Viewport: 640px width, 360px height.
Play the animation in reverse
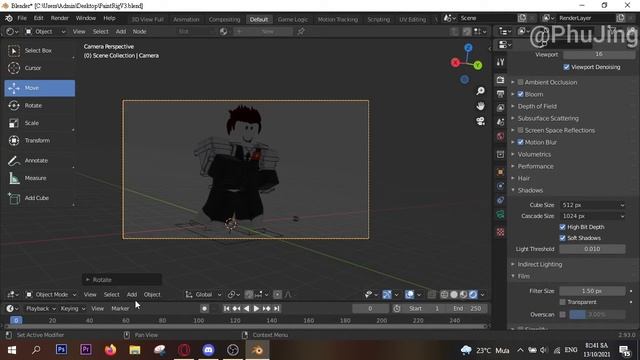coord(246,309)
